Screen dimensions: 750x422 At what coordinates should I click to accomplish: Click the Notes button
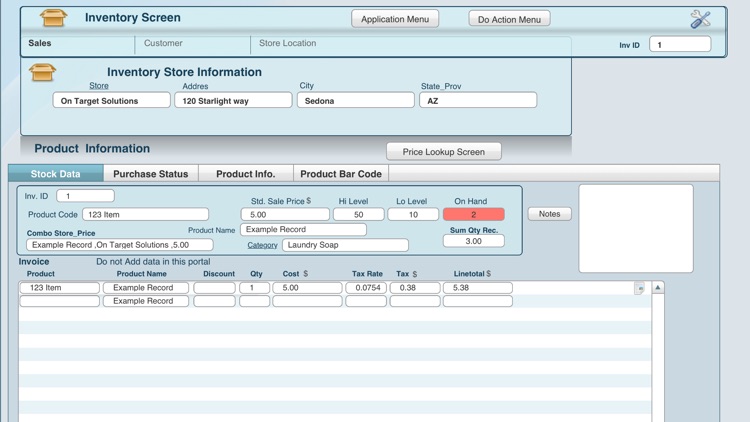coord(549,214)
